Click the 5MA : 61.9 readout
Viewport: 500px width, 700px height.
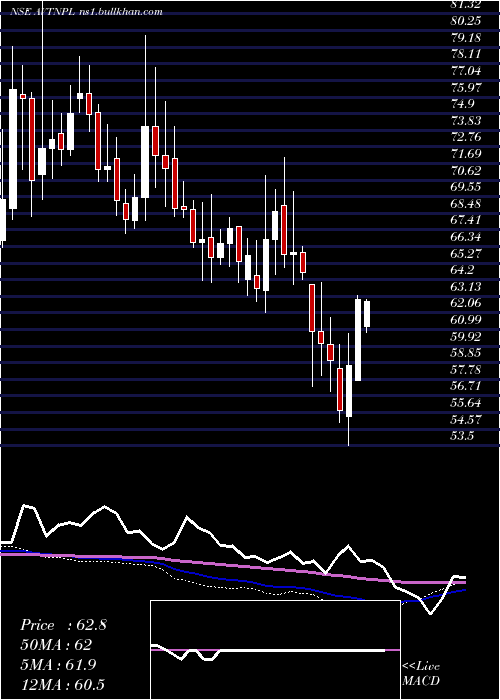[x=59, y=665]
